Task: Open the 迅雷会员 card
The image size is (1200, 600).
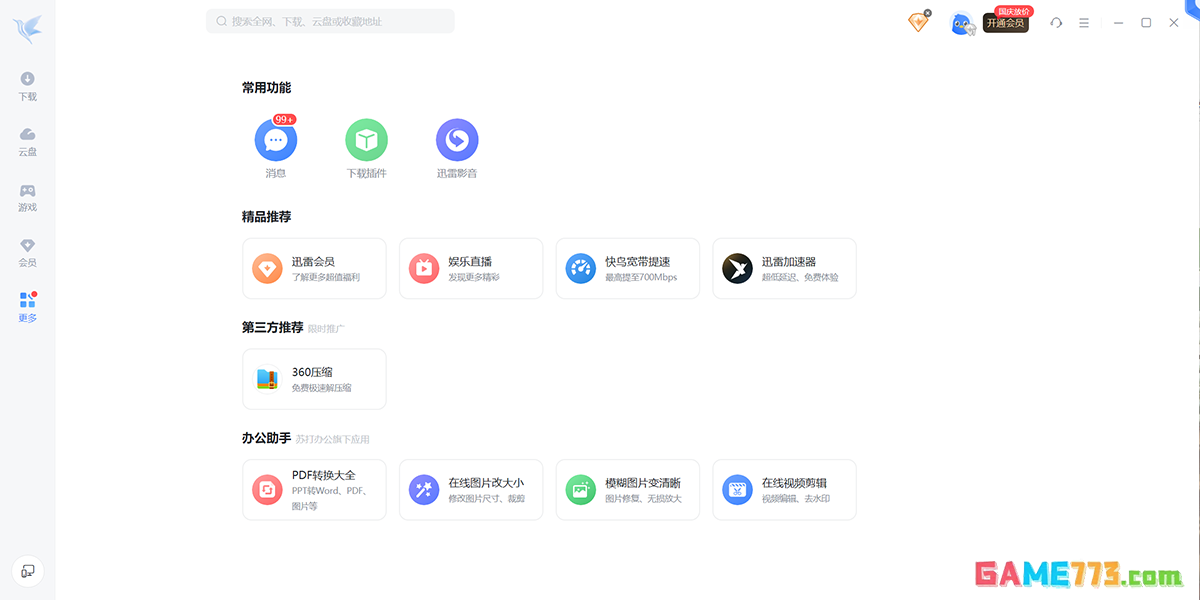Action: tap(314, 268)
